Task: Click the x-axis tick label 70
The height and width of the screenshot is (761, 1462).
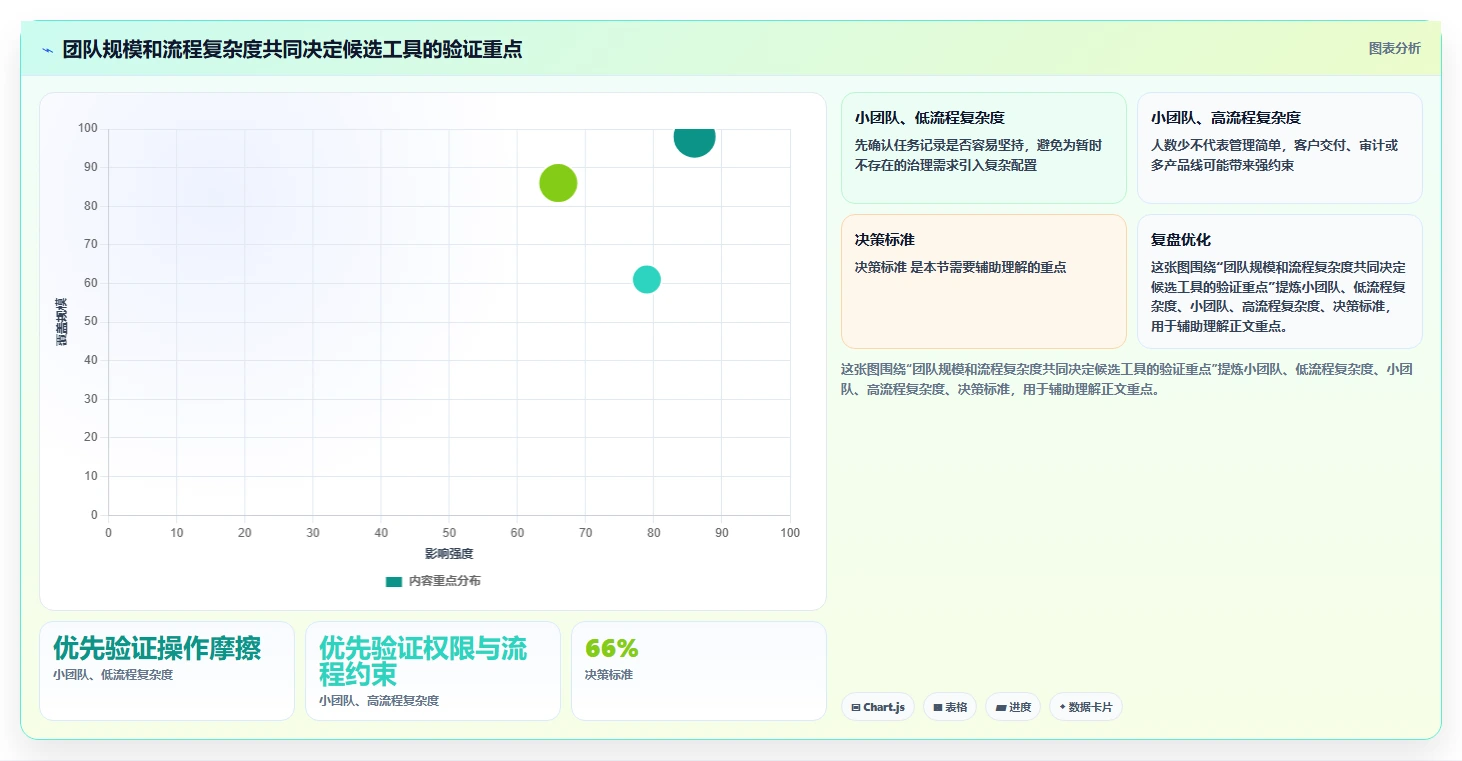Action: 585,533
